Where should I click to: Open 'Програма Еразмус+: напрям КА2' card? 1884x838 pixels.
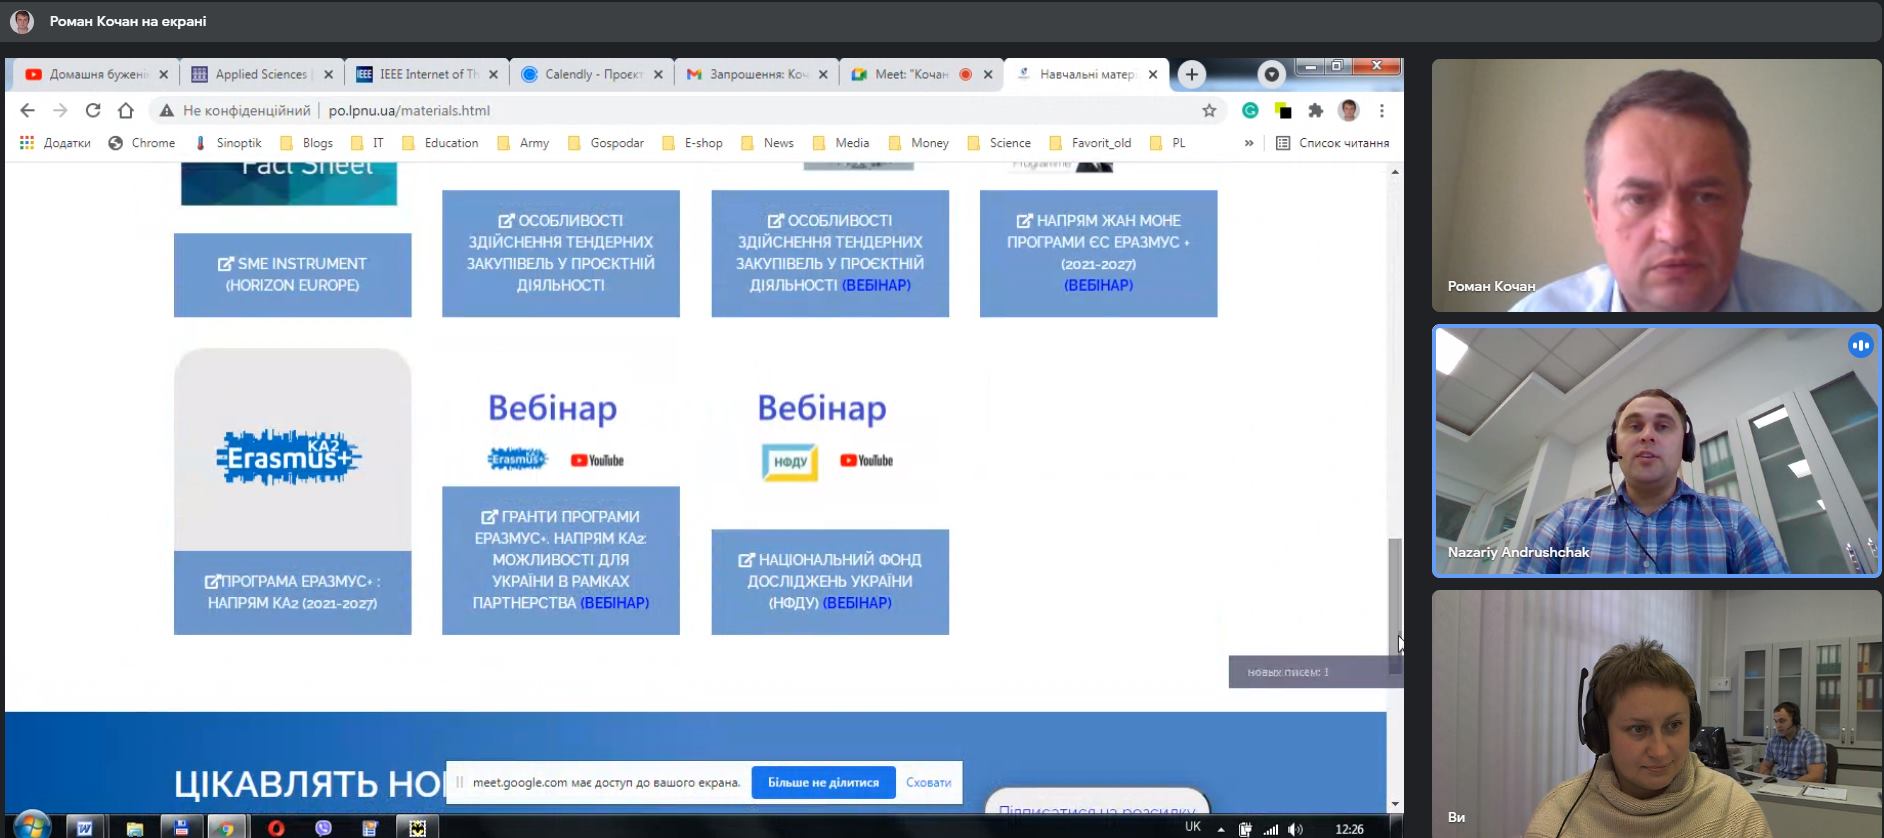tap(292, 592)
